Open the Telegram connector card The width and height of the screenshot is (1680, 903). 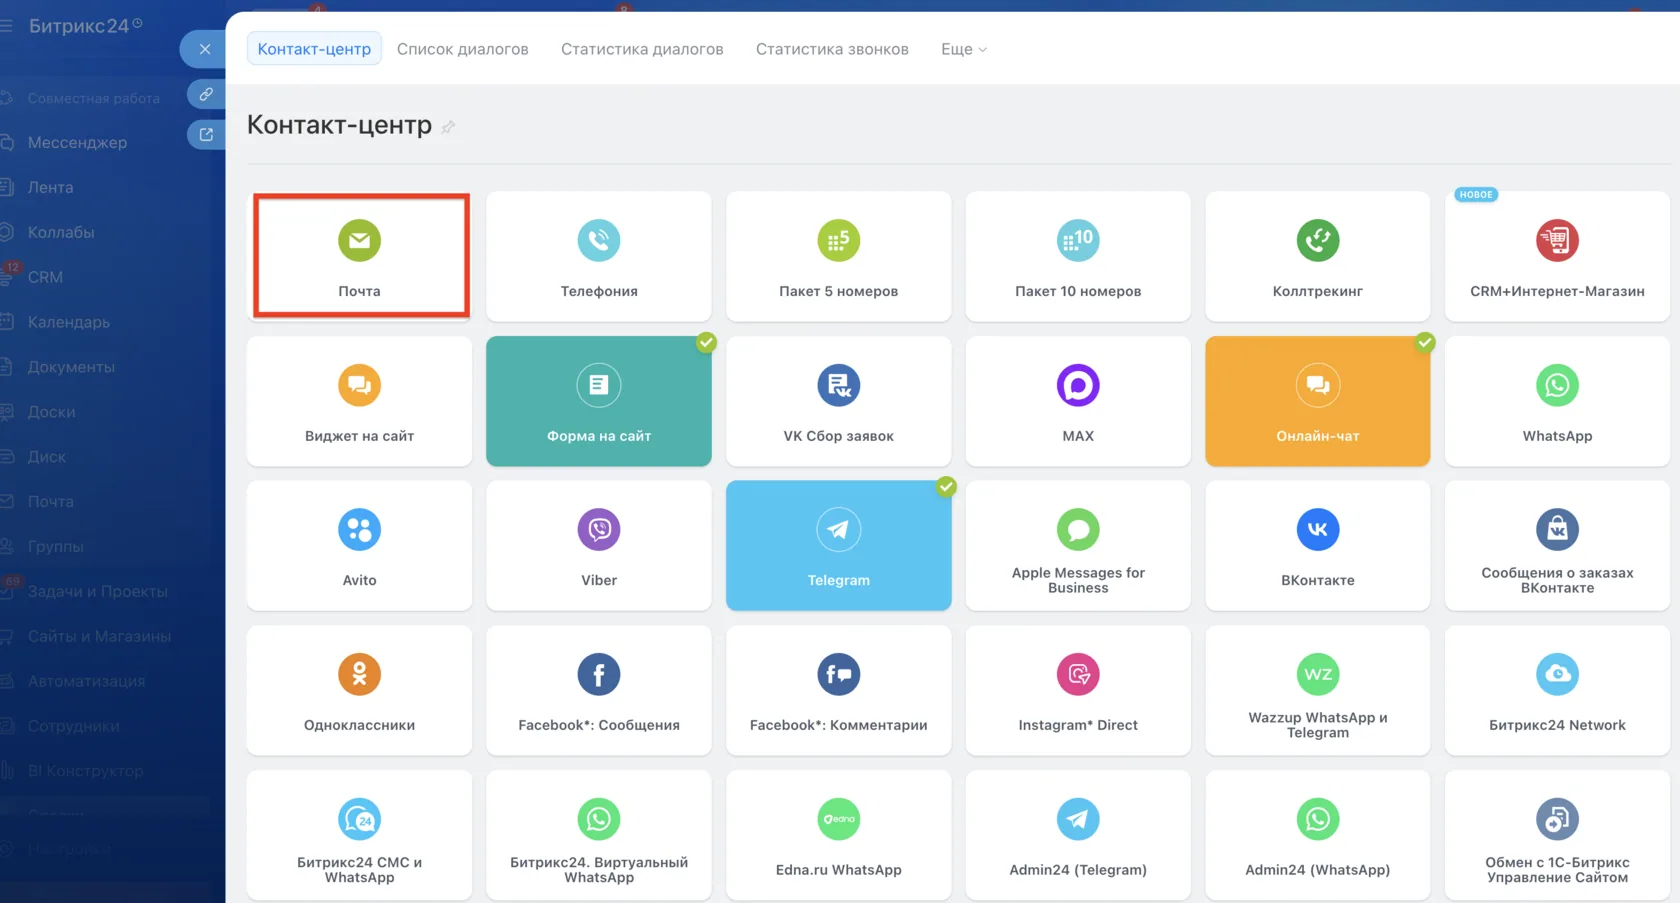point(838,546)
